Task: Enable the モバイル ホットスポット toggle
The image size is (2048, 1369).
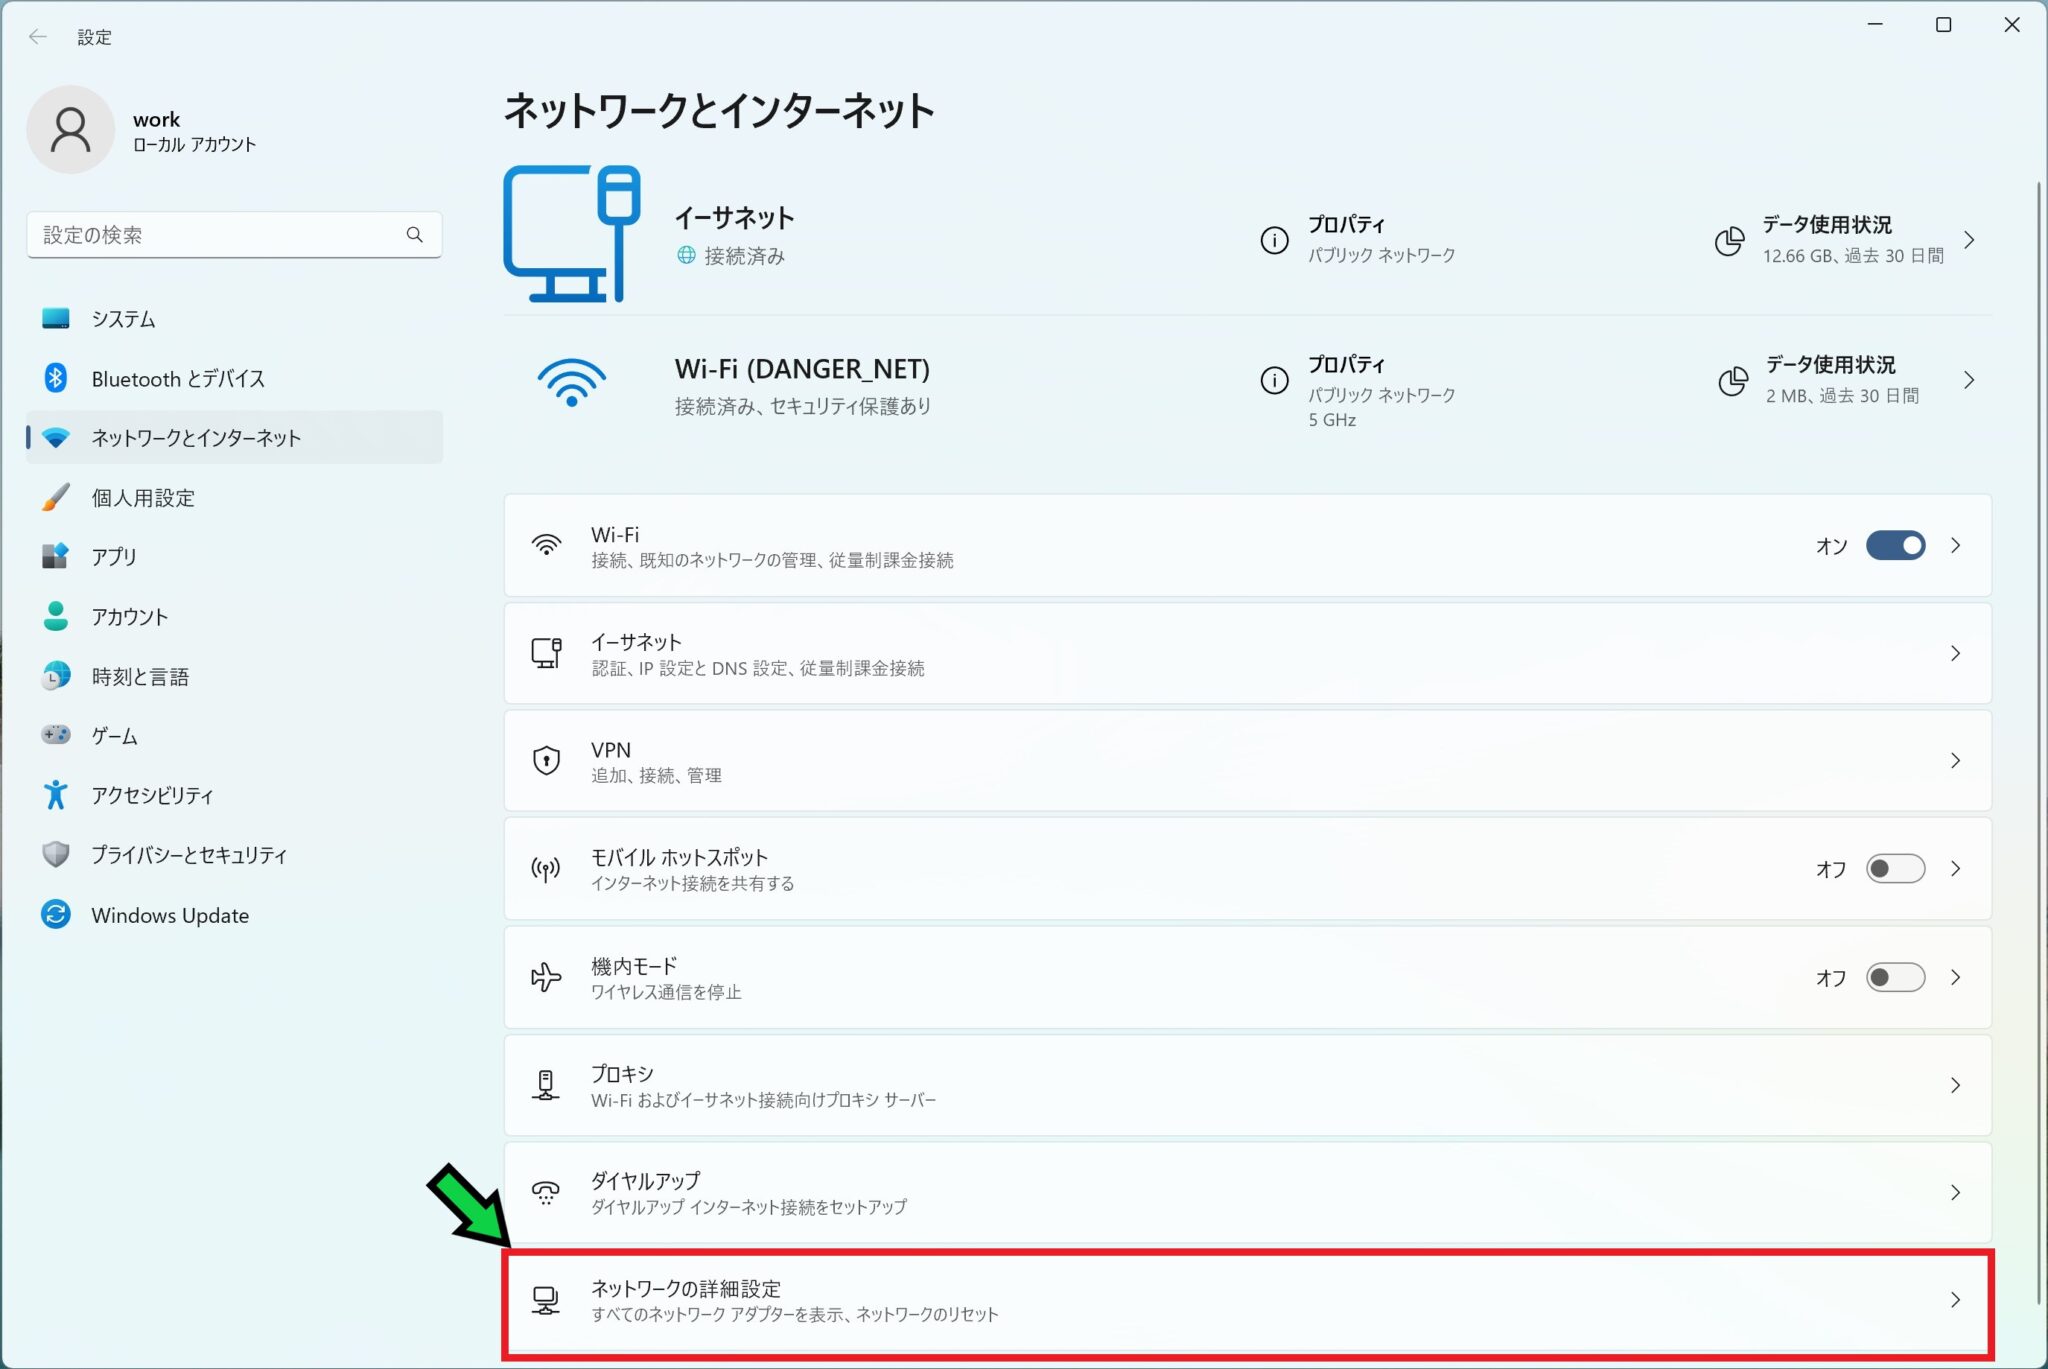Action: coord(1894,869)
